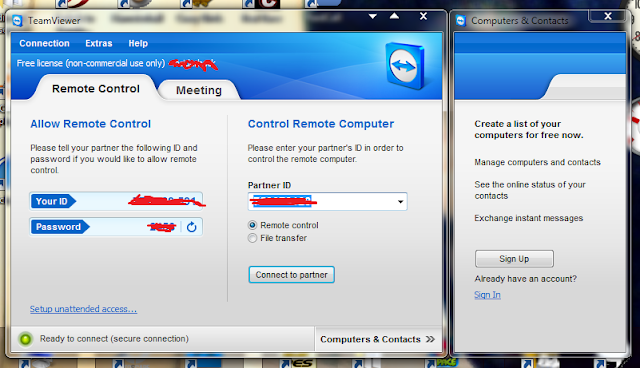Open the Extras menu
The height and width of the screenshot is (368, 640).
click(98, 43)
